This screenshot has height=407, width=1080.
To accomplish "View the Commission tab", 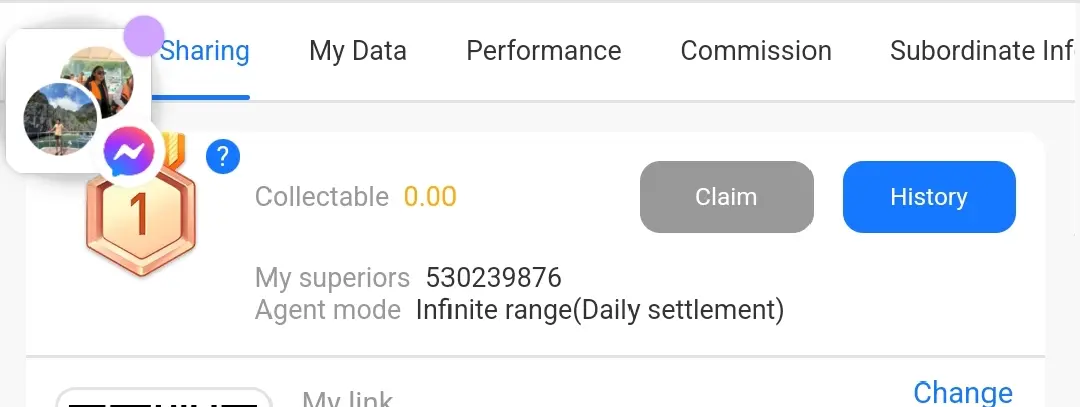I will pyautogui.click(x=756, y=51).
